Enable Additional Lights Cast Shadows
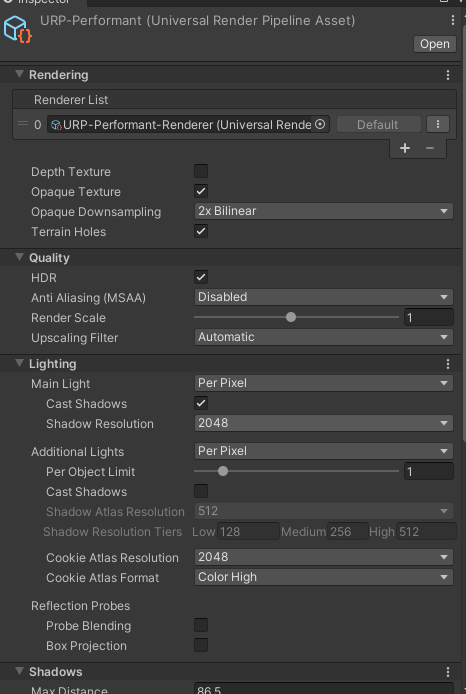Screen dimensions: 466x694 coord(201,491)
